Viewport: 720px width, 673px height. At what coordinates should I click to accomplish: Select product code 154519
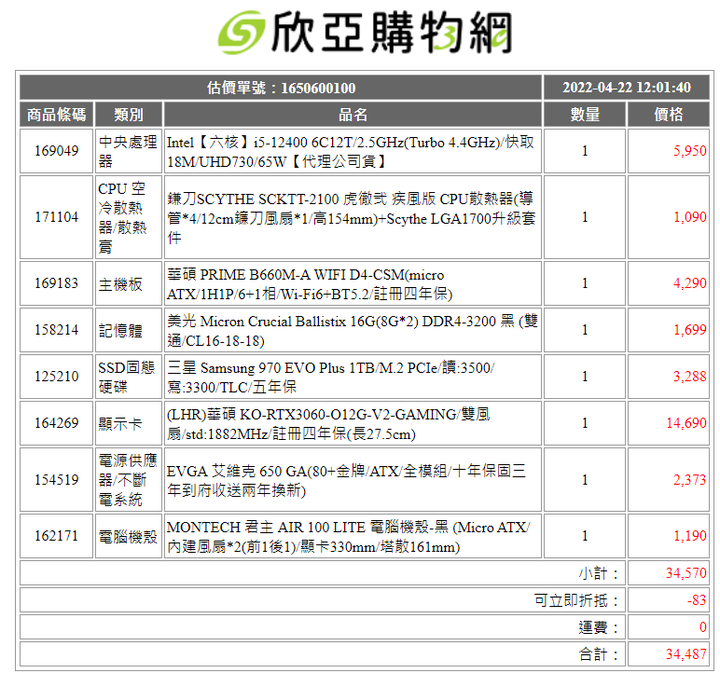(x=56, y=480)
